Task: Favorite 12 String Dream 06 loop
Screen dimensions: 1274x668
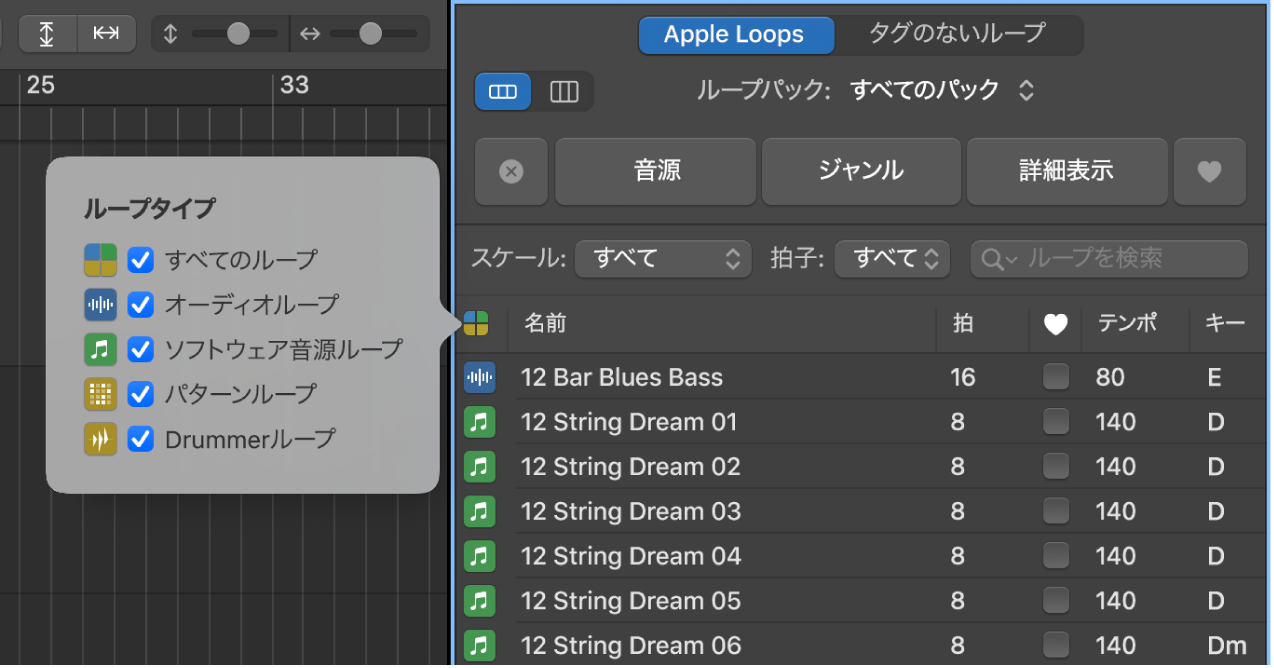Action: (x=1056, y=645)
